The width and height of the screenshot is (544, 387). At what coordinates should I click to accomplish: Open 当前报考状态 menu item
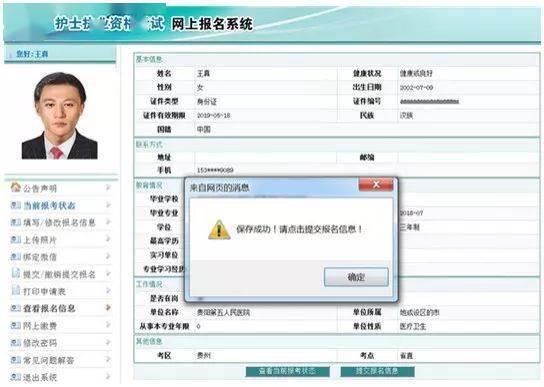(x=49, y=205)
